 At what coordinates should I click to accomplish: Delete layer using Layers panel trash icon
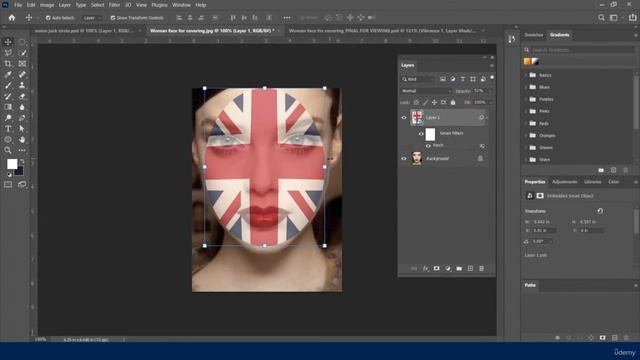point(482,269)
